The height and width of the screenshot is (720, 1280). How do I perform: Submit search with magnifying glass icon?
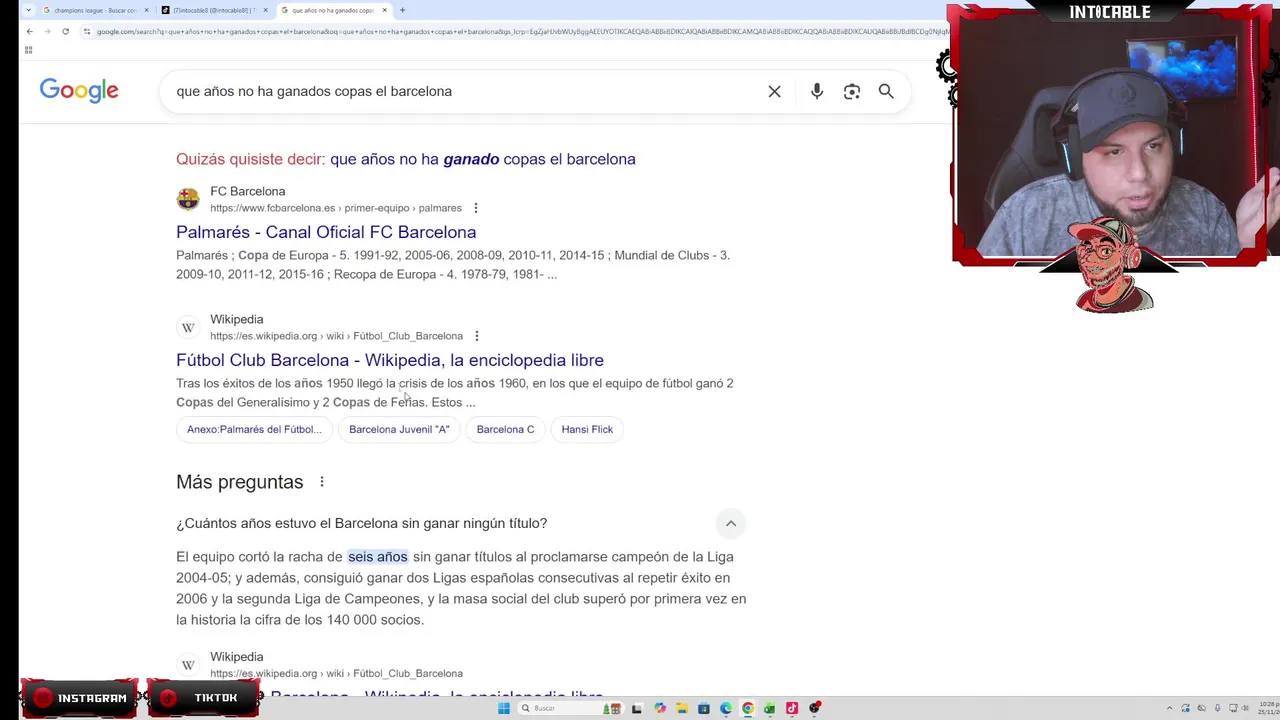click(x=886, y=91)
